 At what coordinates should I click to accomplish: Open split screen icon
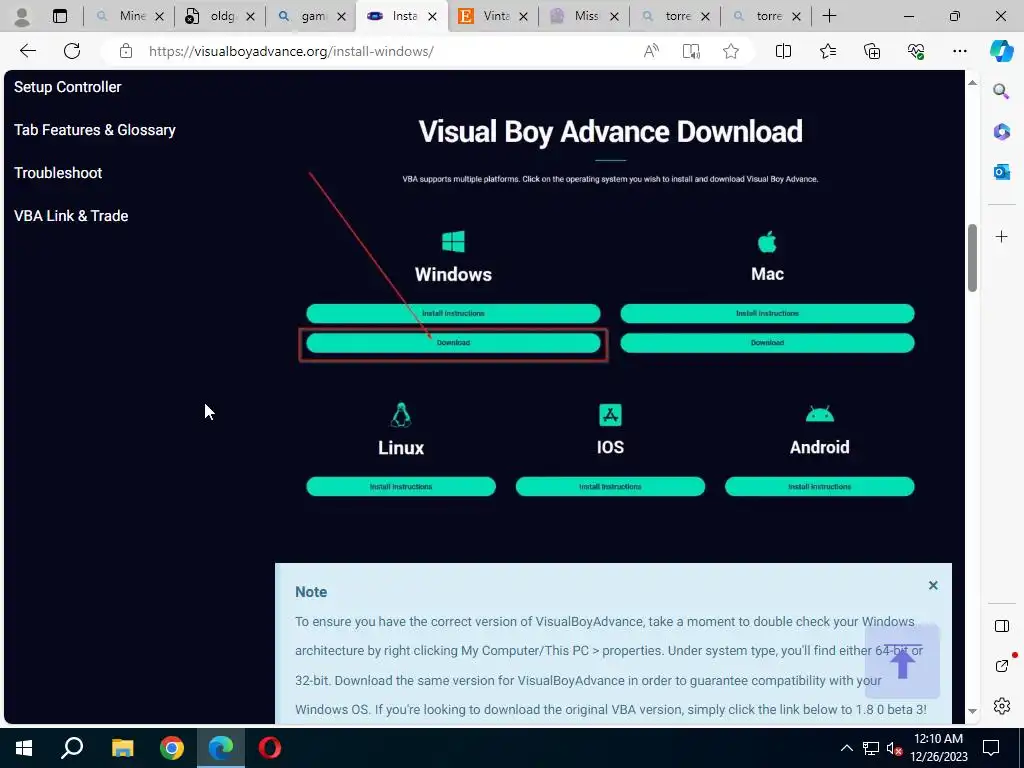[x=783, y=51]
